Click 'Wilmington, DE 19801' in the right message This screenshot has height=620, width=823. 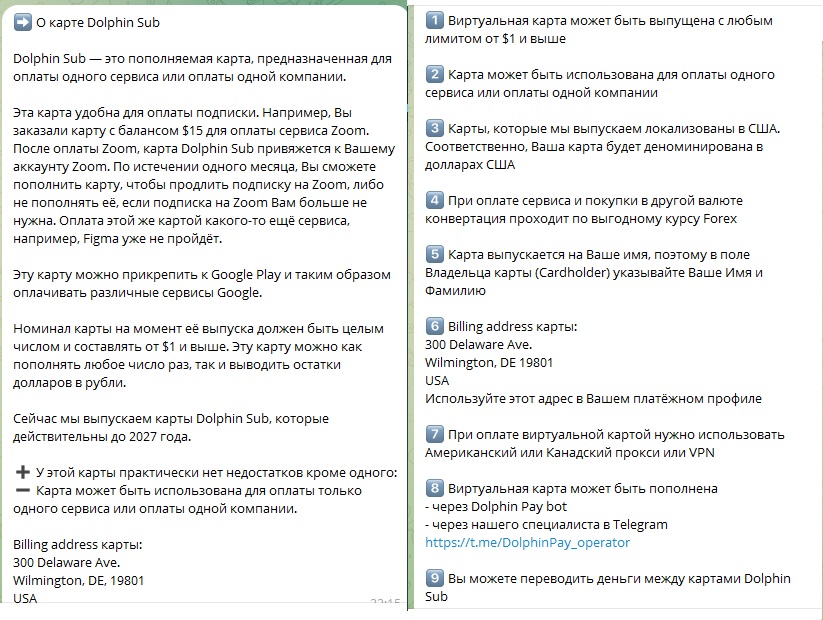coord(489,362)
